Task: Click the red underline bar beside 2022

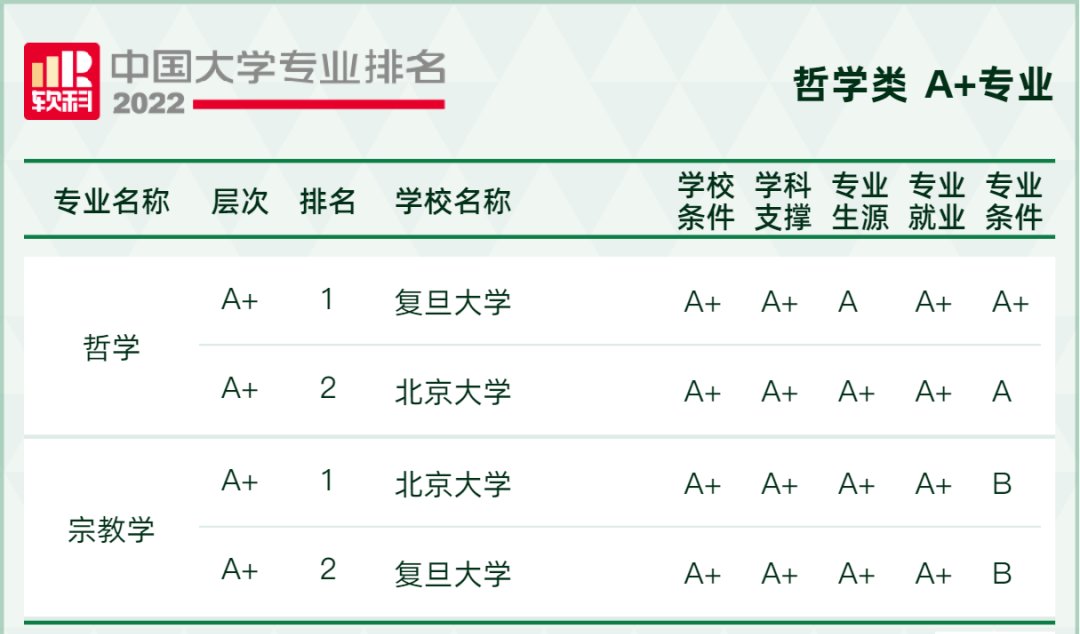Action: click(x=318, y=103)
